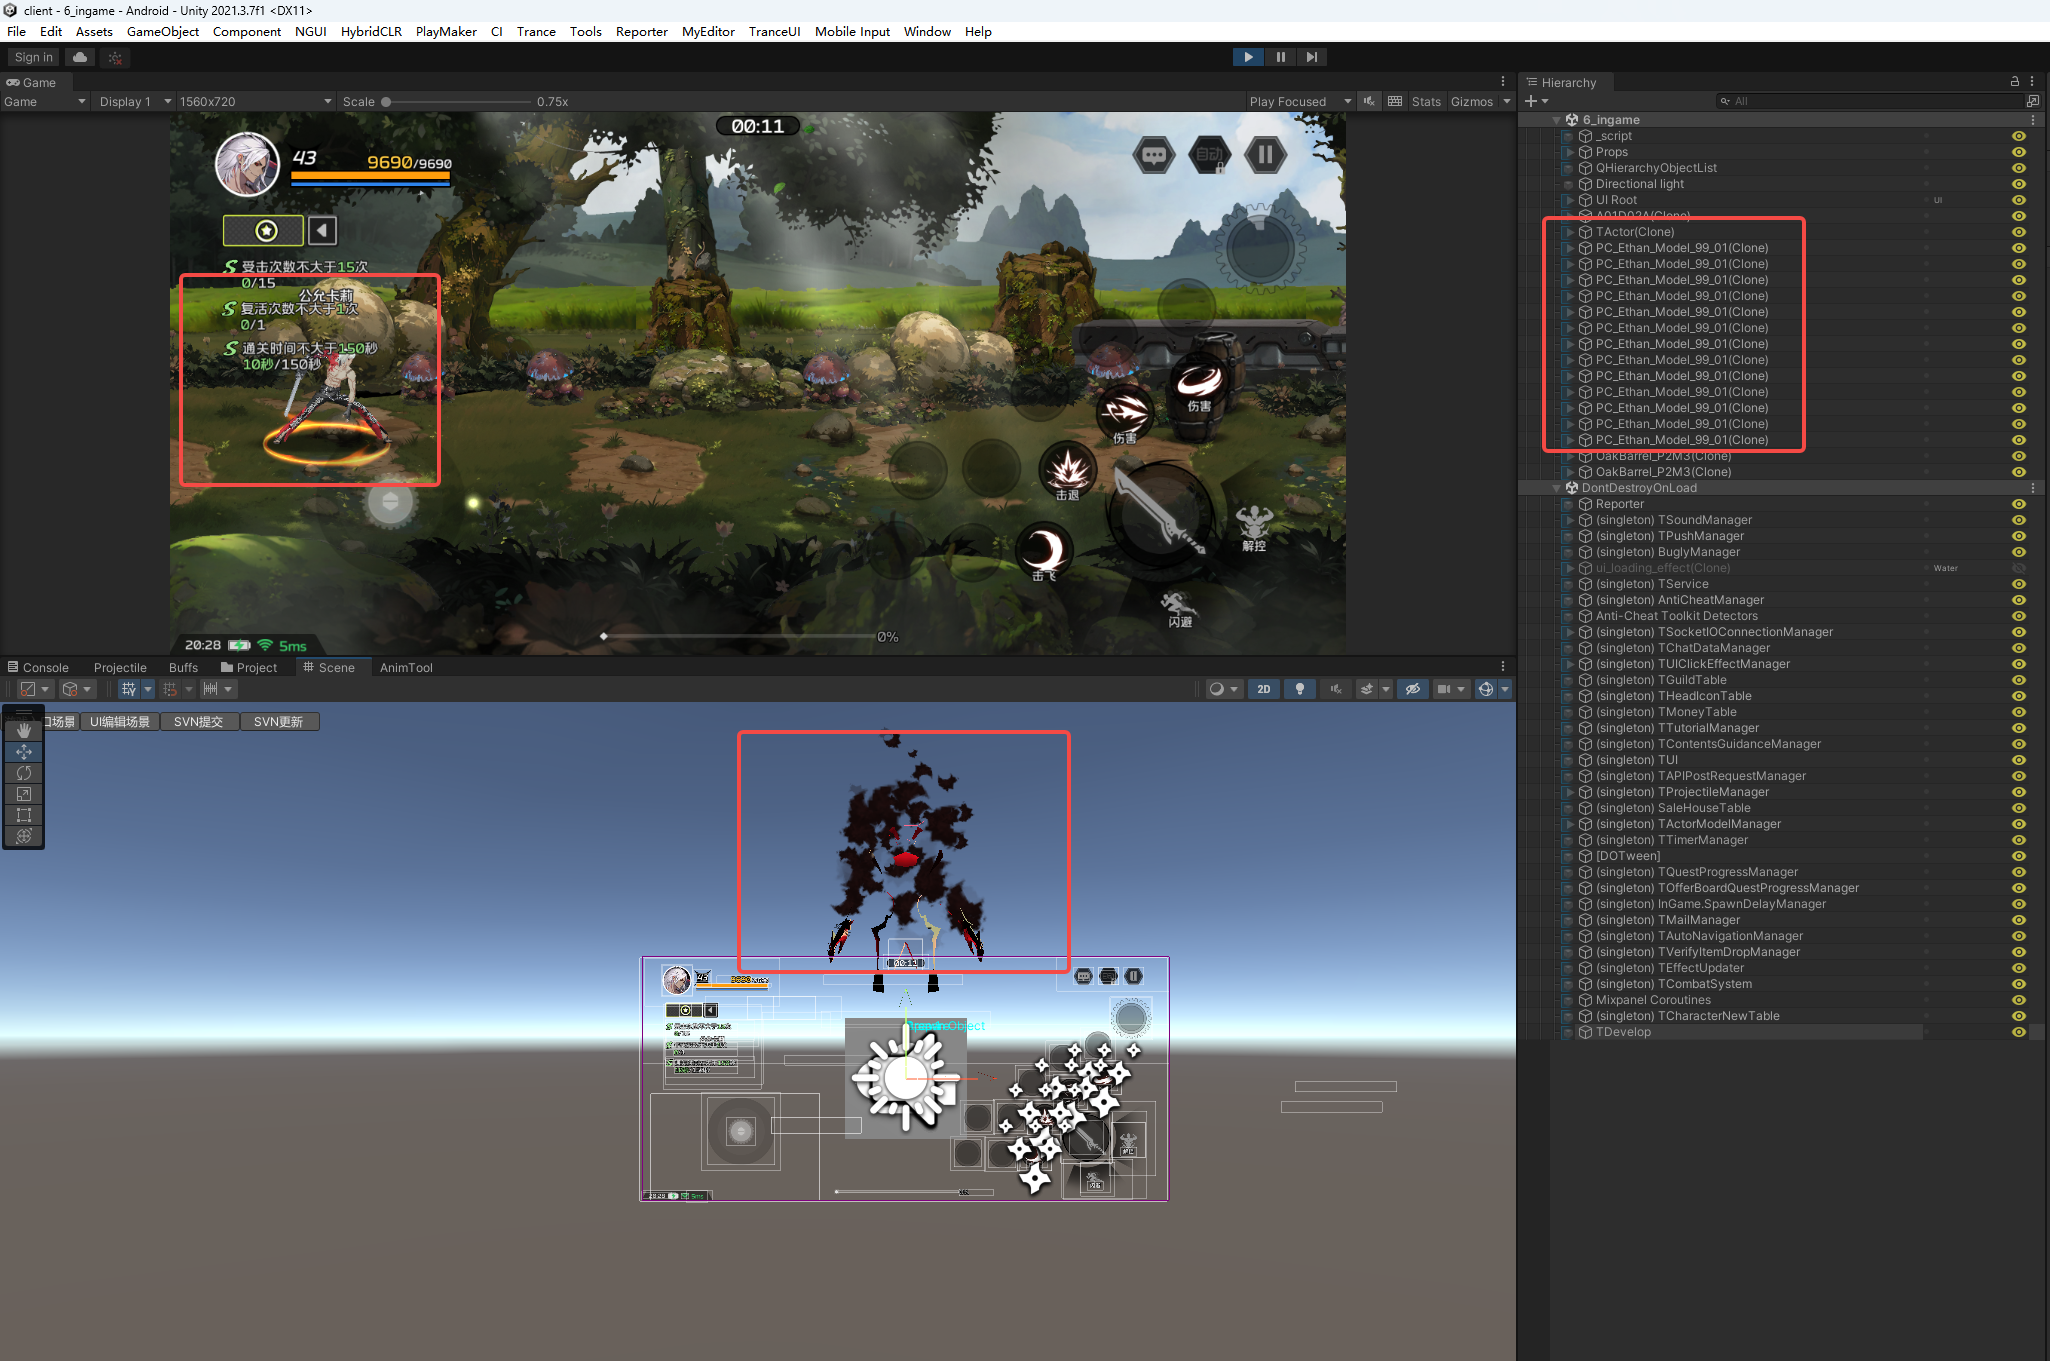Toggle visibility of UI Root
This screenshot has height=1361, width=2050.
(2019, 200)
